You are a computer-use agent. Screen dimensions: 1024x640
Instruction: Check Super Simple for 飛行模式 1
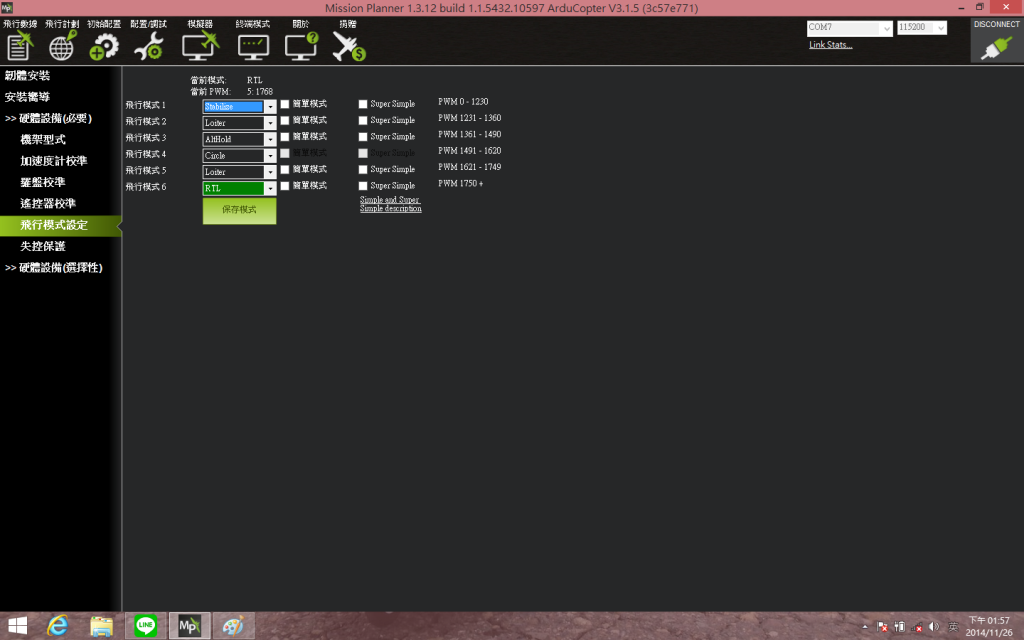click(x=363, y=104)
